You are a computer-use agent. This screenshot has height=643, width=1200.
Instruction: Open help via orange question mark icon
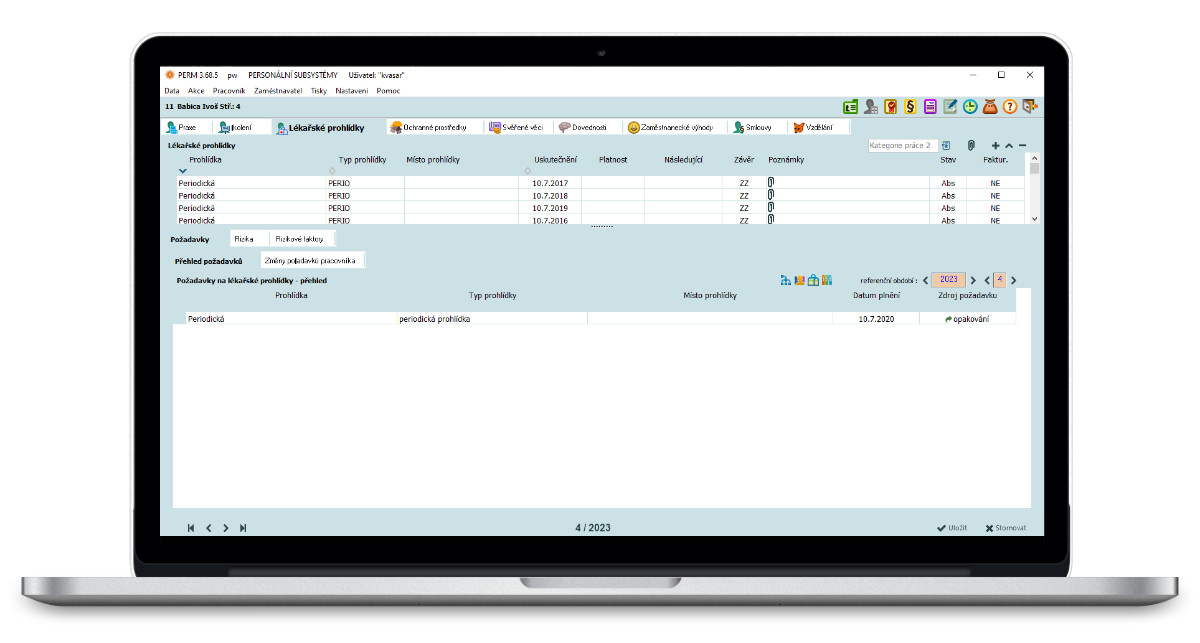[x=1010, y=106]
